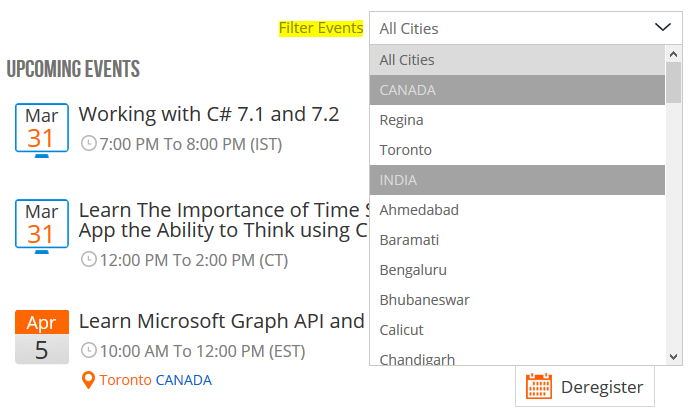Pick Bengaluru in the city filter
Image resolution: width=688 pixels, height=415 pixels.
click(413, 270)
